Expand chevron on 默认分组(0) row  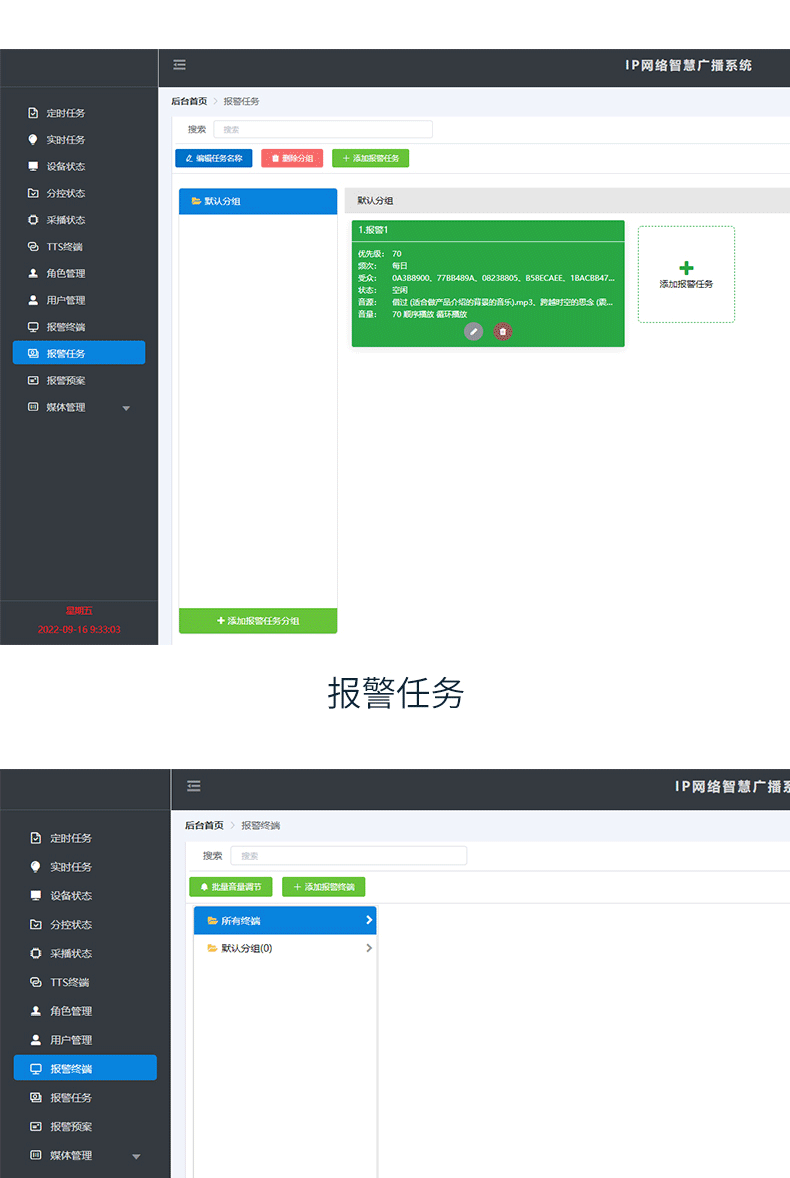[x=369, y=948]
